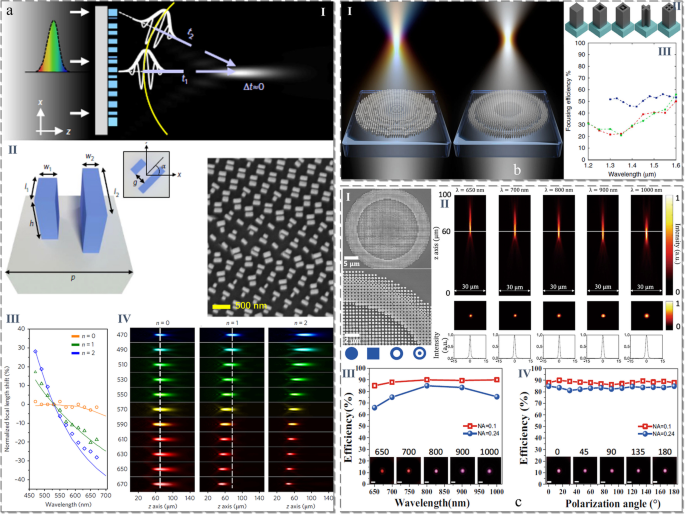Click the orange n = 0 legend entry

coord(83,336)
